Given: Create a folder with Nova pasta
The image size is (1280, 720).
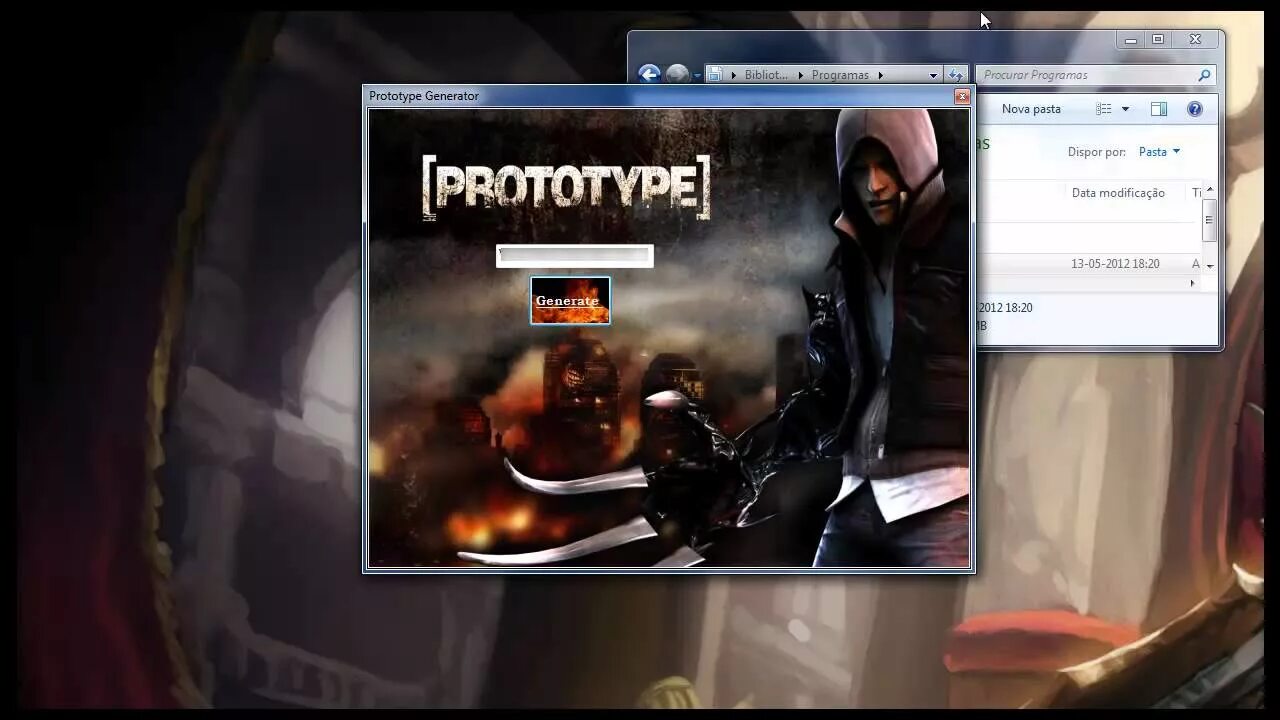Looking at the screenshot, I should (1031, 109).
